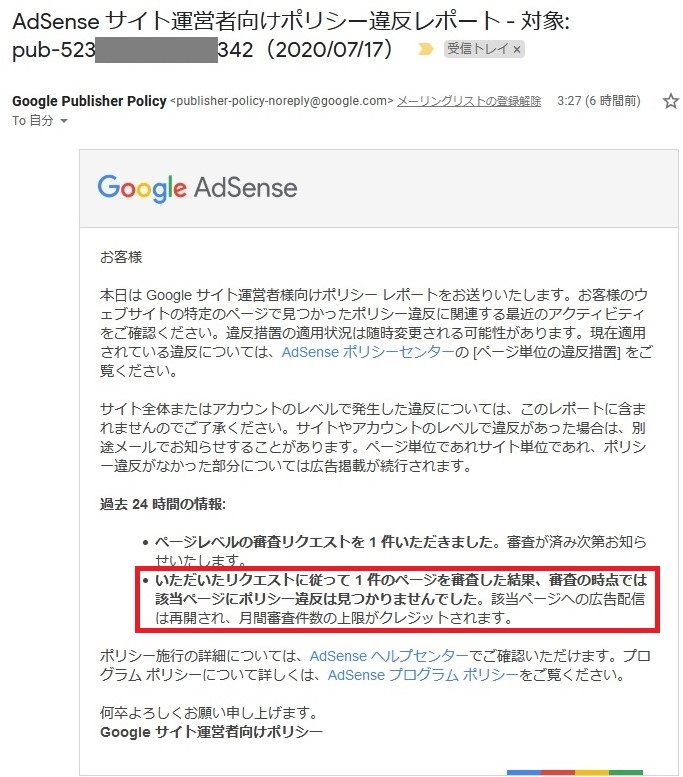Click the お客様 greeting line

[121, 257]
